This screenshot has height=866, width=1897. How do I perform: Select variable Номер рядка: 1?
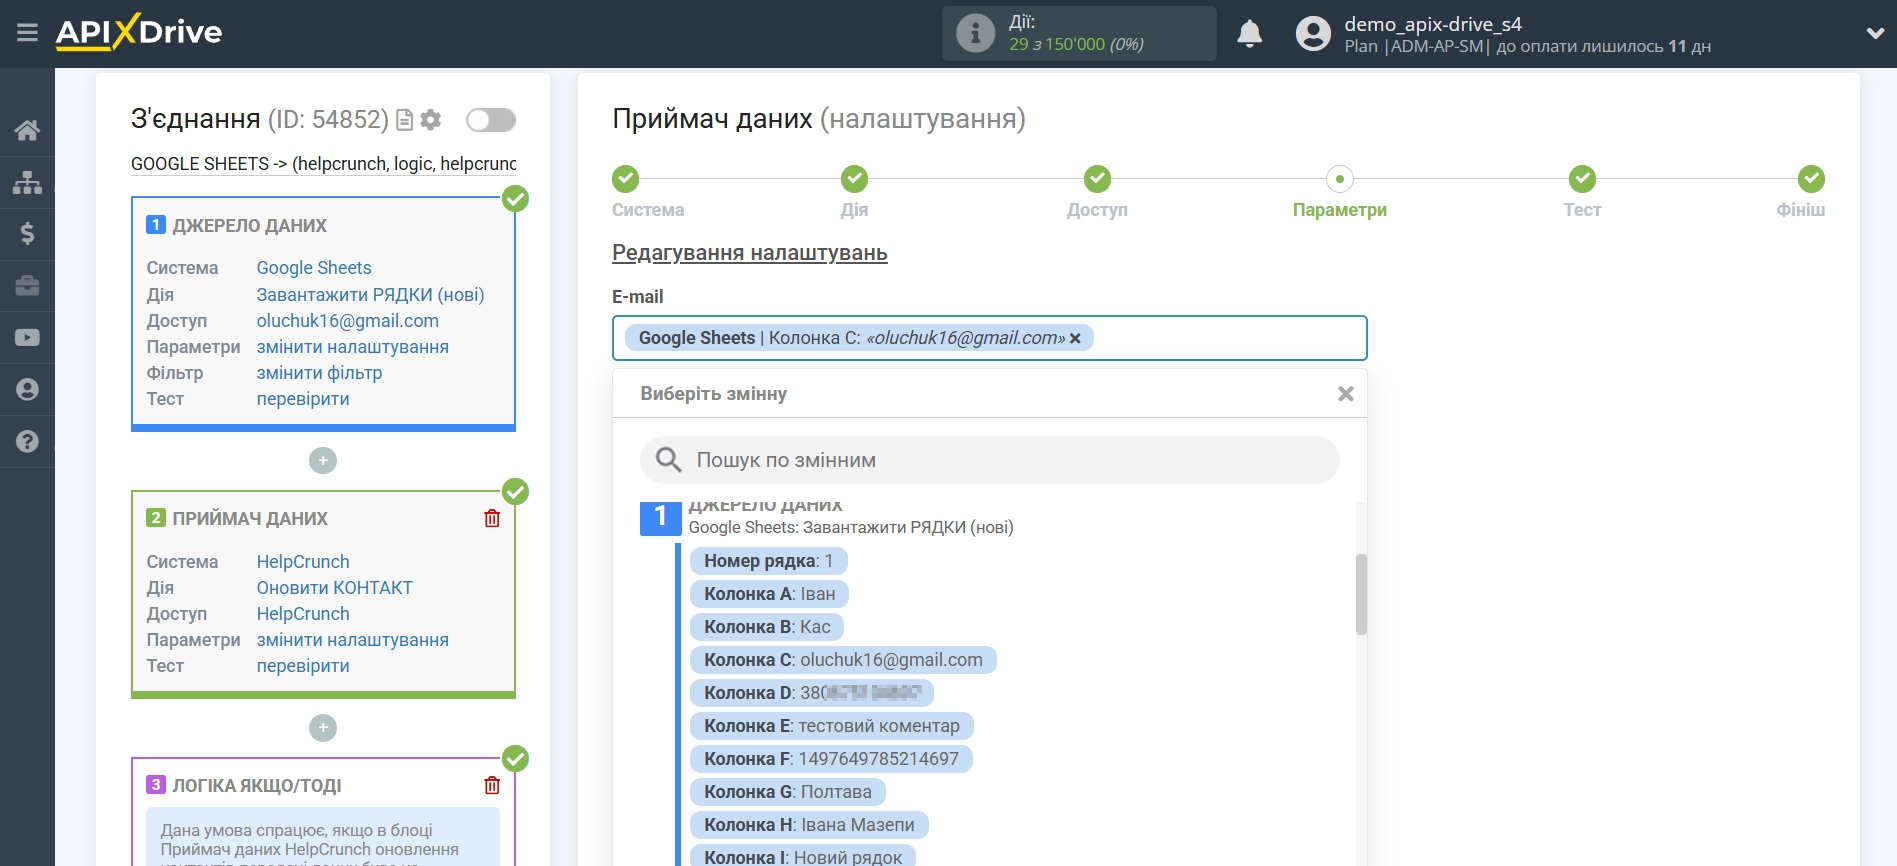[768, 561]
